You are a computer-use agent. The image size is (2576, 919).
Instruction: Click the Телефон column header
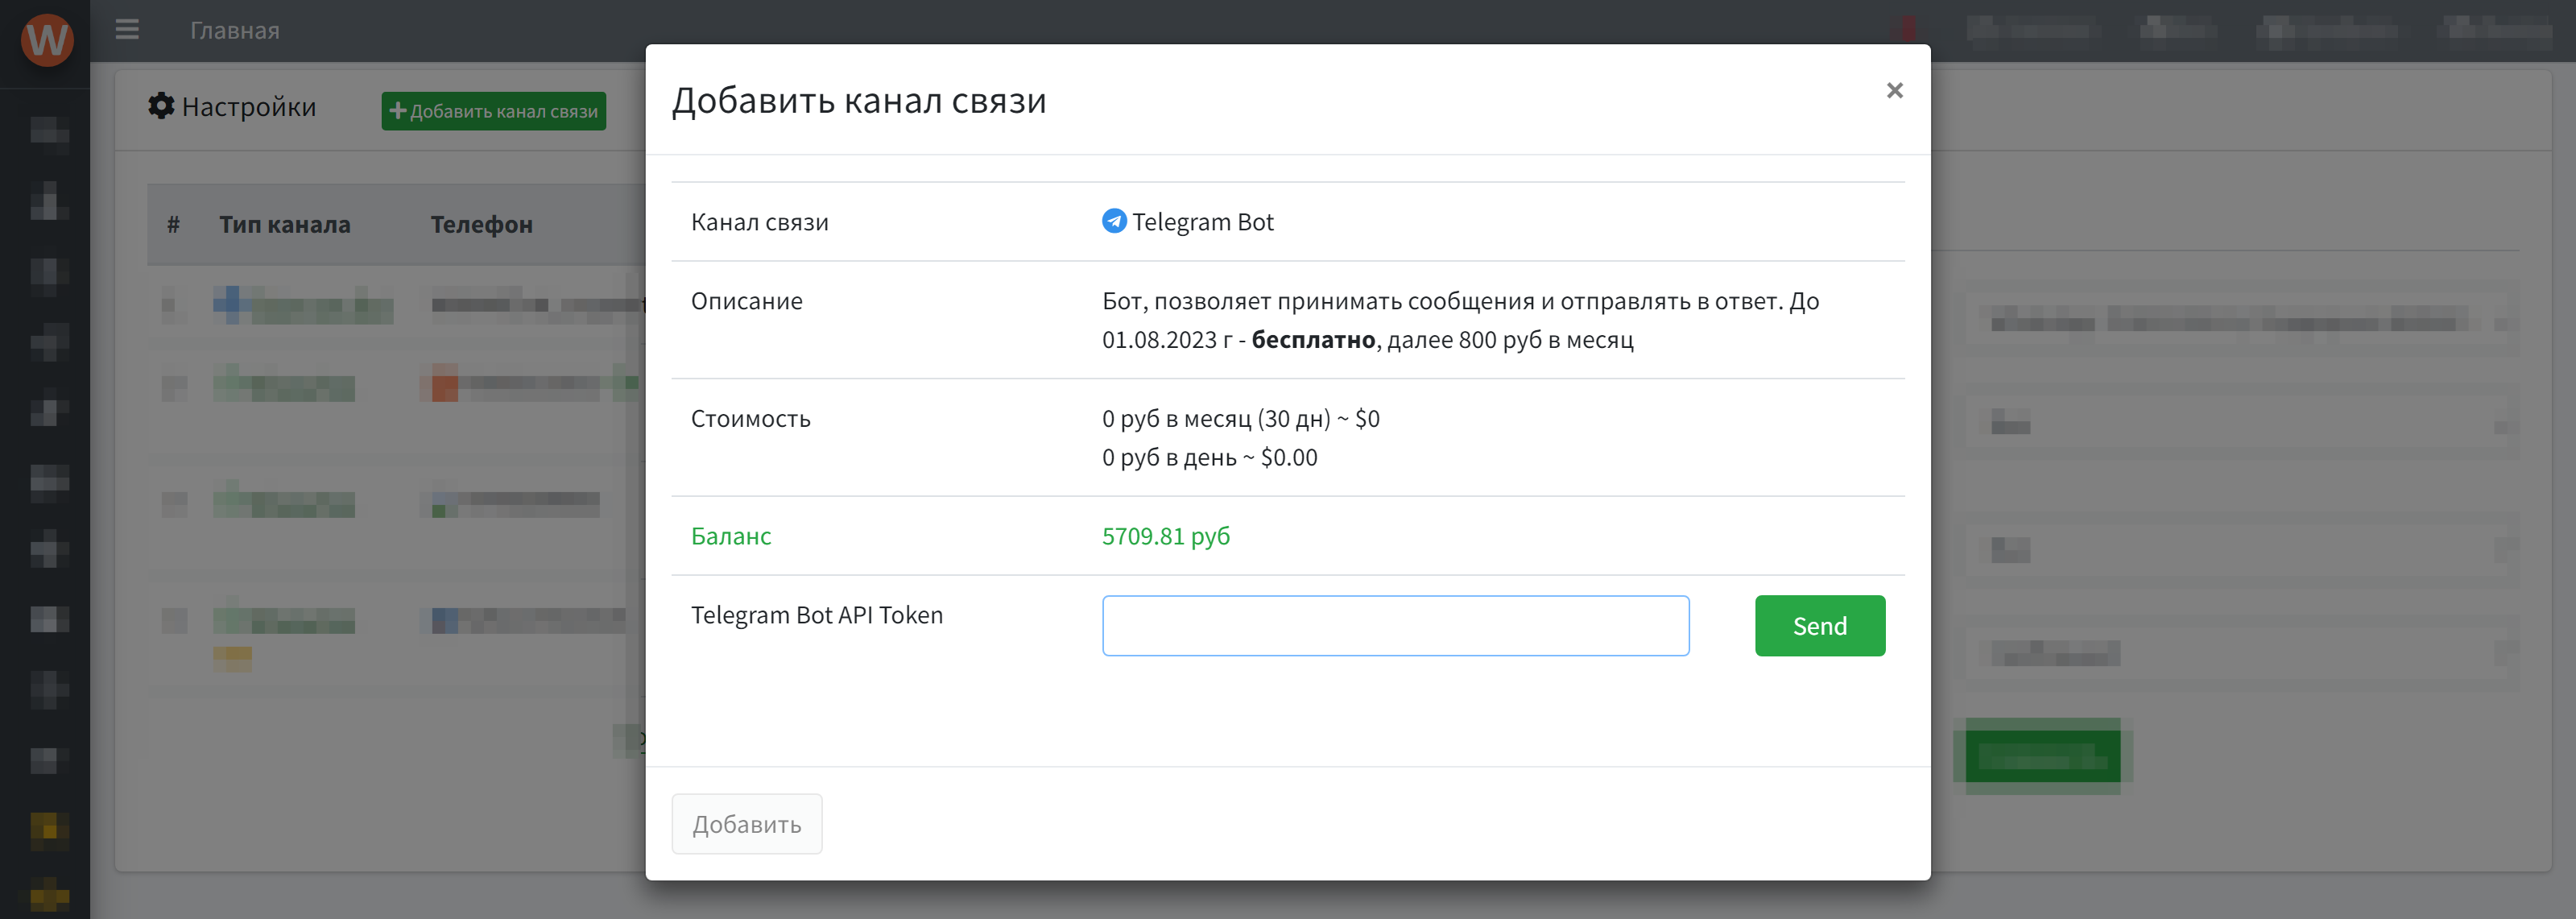click(x=481, y=225)
